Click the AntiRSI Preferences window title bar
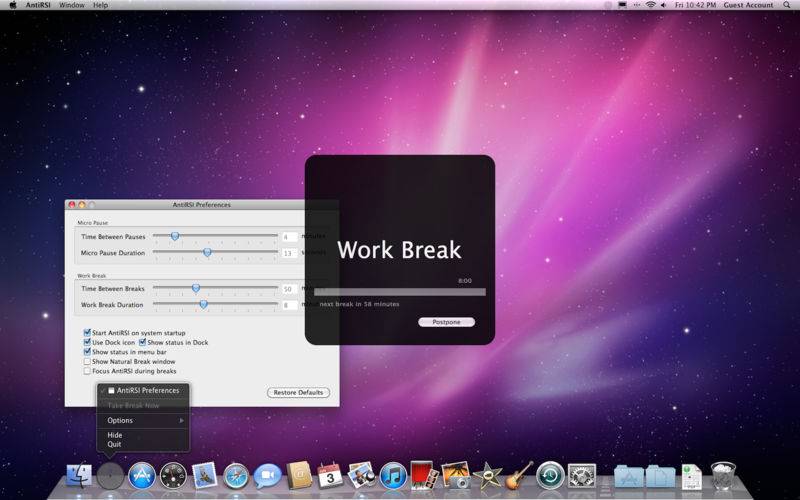 [202, 205]
